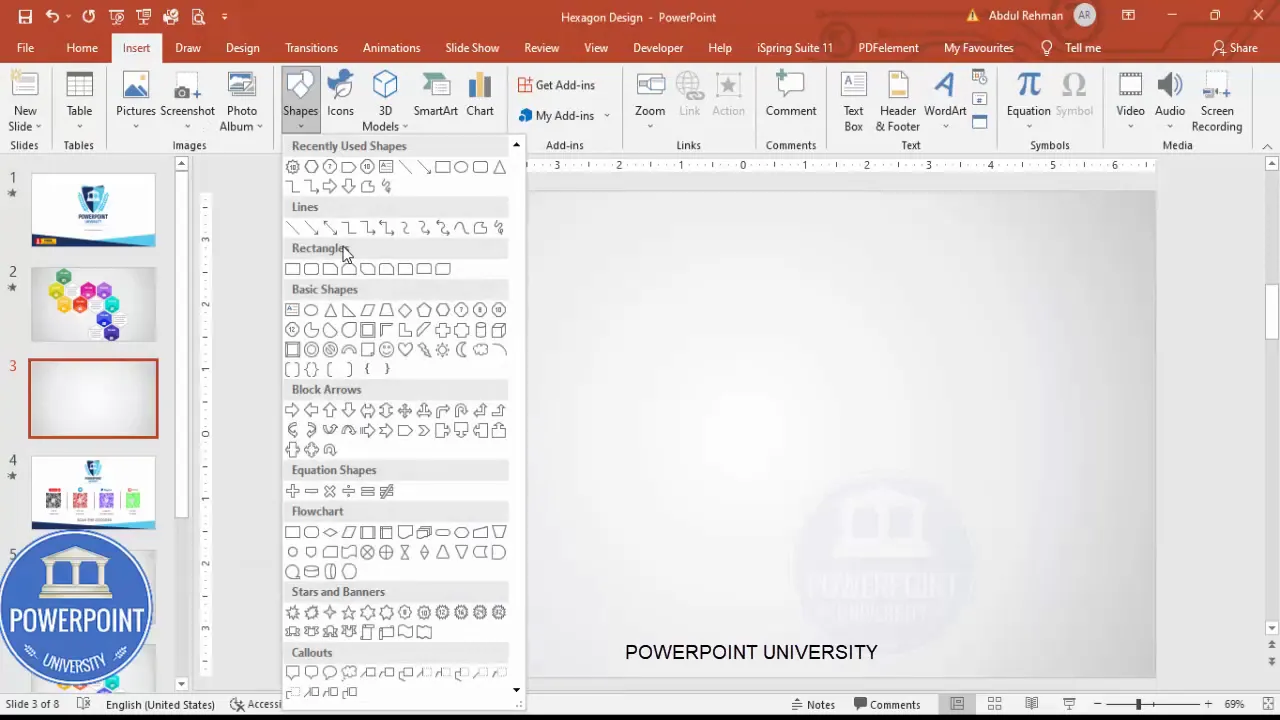Pick the Vertical Scroll banner shape
This screenshot has width=1280, height=720.
coord(367,632)
